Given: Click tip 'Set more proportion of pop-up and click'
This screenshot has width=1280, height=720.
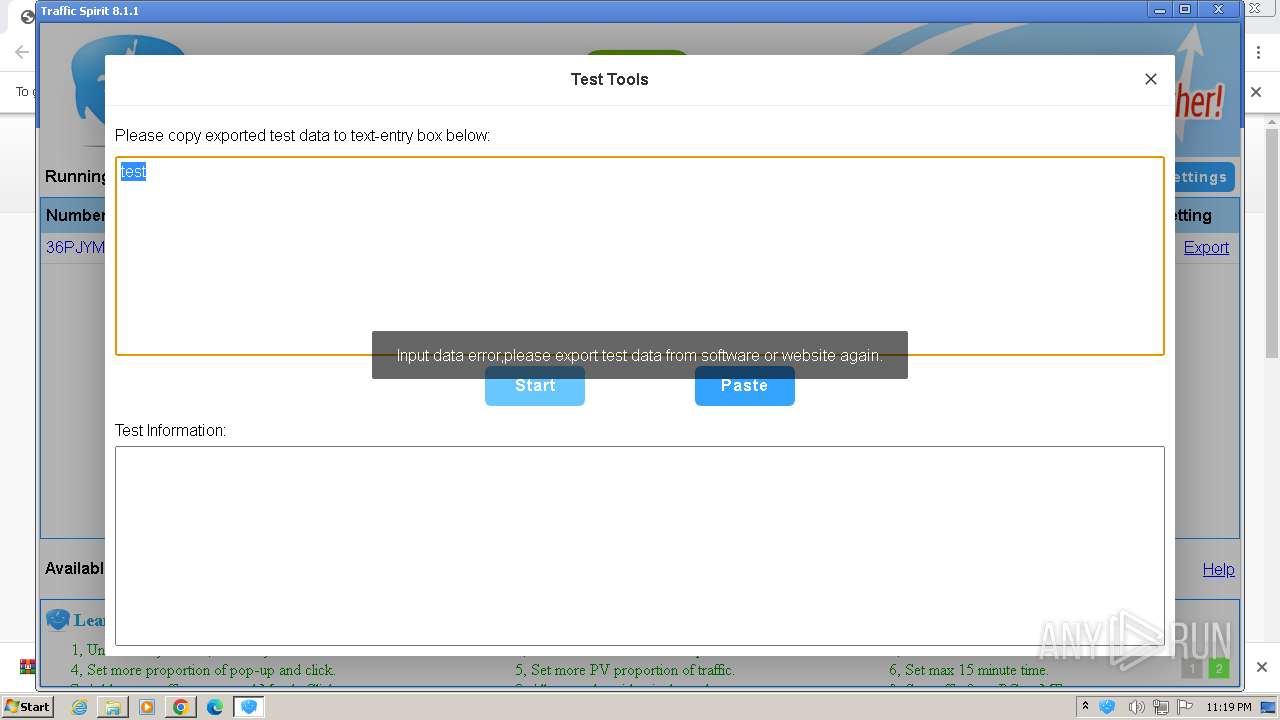Looking at the screenshot, I should (203, 670).
